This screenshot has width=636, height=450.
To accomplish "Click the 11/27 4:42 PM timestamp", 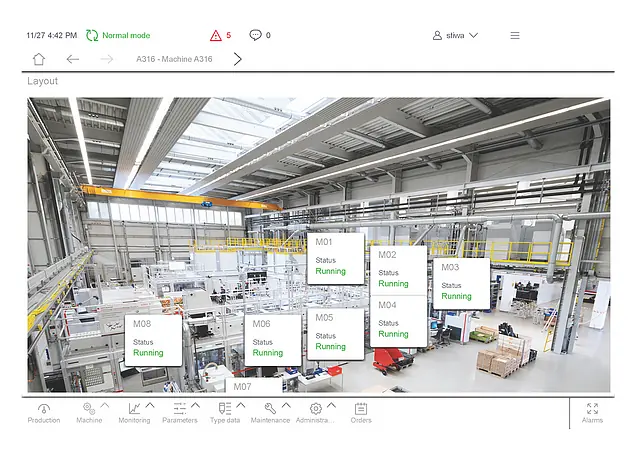I will coord(52,36).
